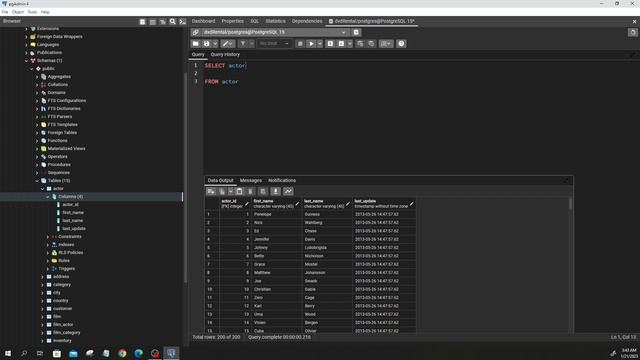Open the Object menu
The height and width of the screenshot is (360, 640).
coord(18,12)
